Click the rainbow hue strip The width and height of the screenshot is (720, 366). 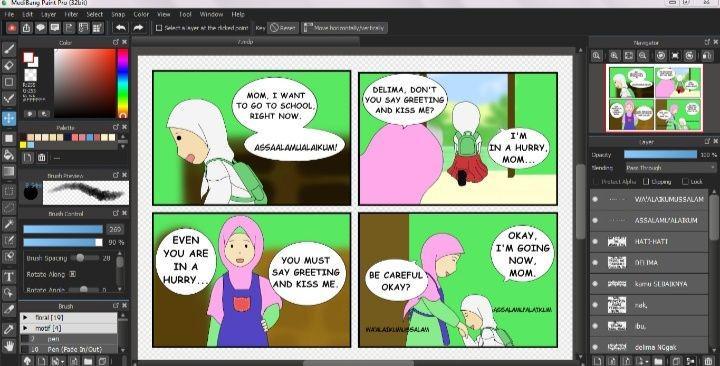coord(123,83)
